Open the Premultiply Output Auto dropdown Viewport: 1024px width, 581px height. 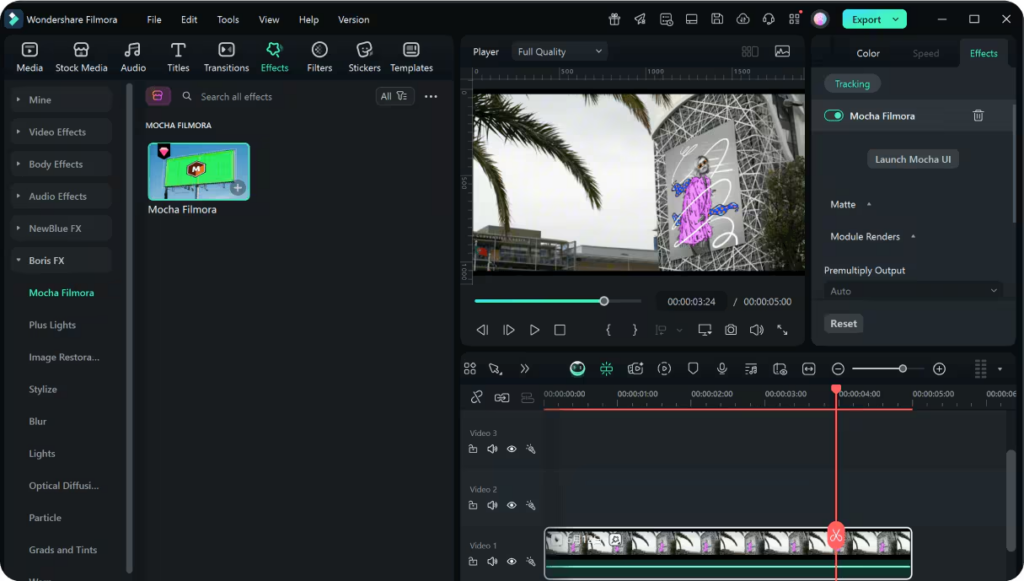[x=914, y=291]
